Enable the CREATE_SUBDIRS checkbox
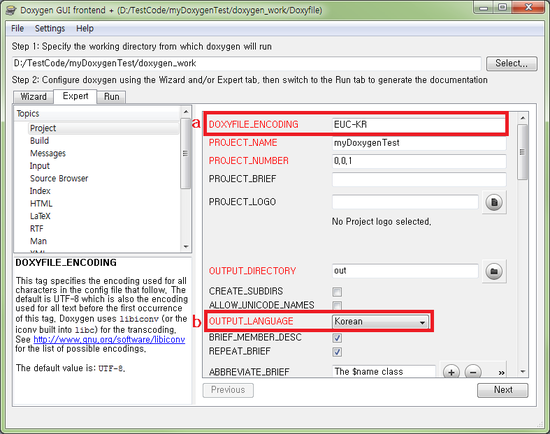 coord(337,292)
